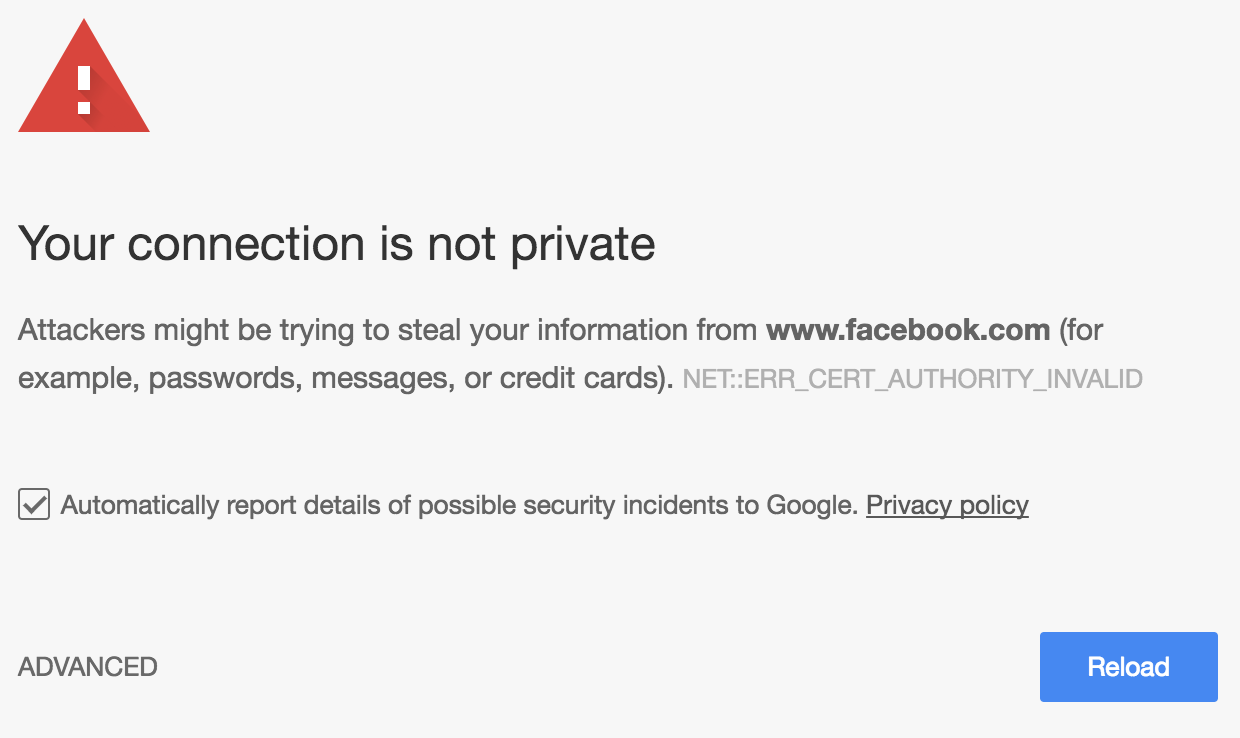Click the word "Your" starting the heading

(x=65, y=244)
